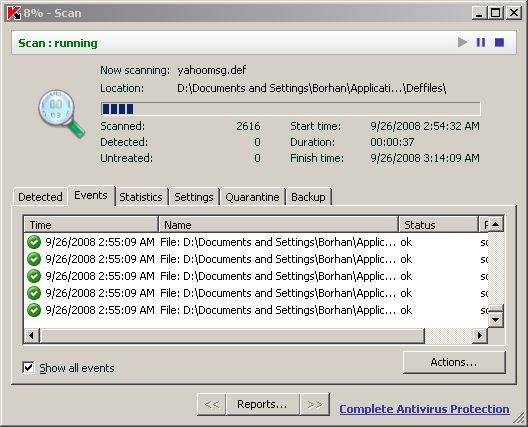The image size is (528, 427).
Task: Click the finish time 3:14:09 AM value
Action: tap(425, 158)
